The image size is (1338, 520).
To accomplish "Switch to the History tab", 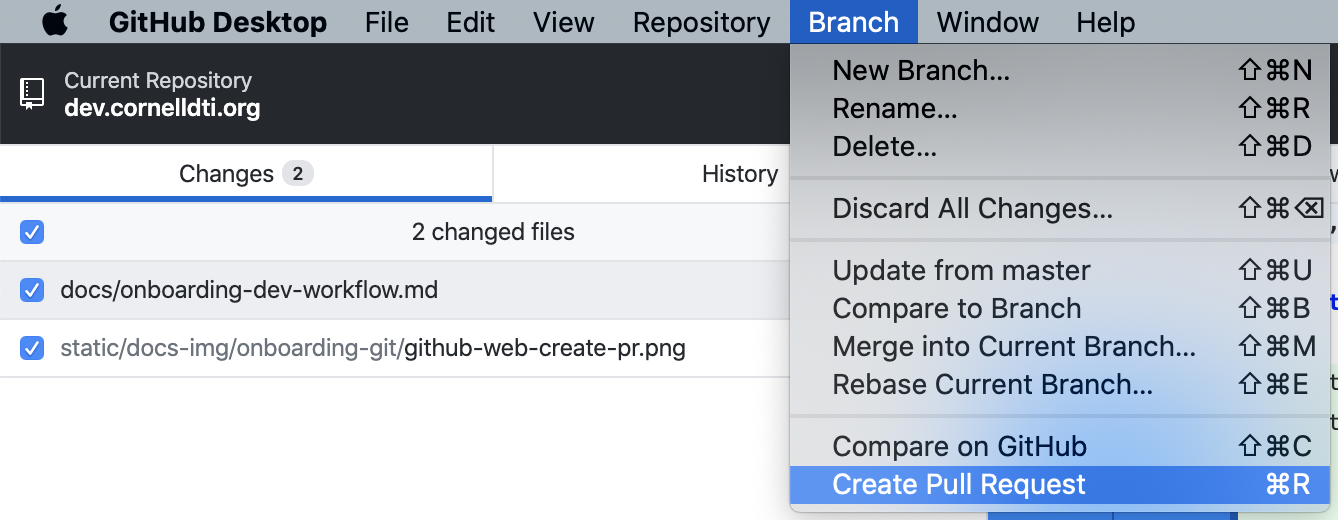I will (x=740, y=174).
